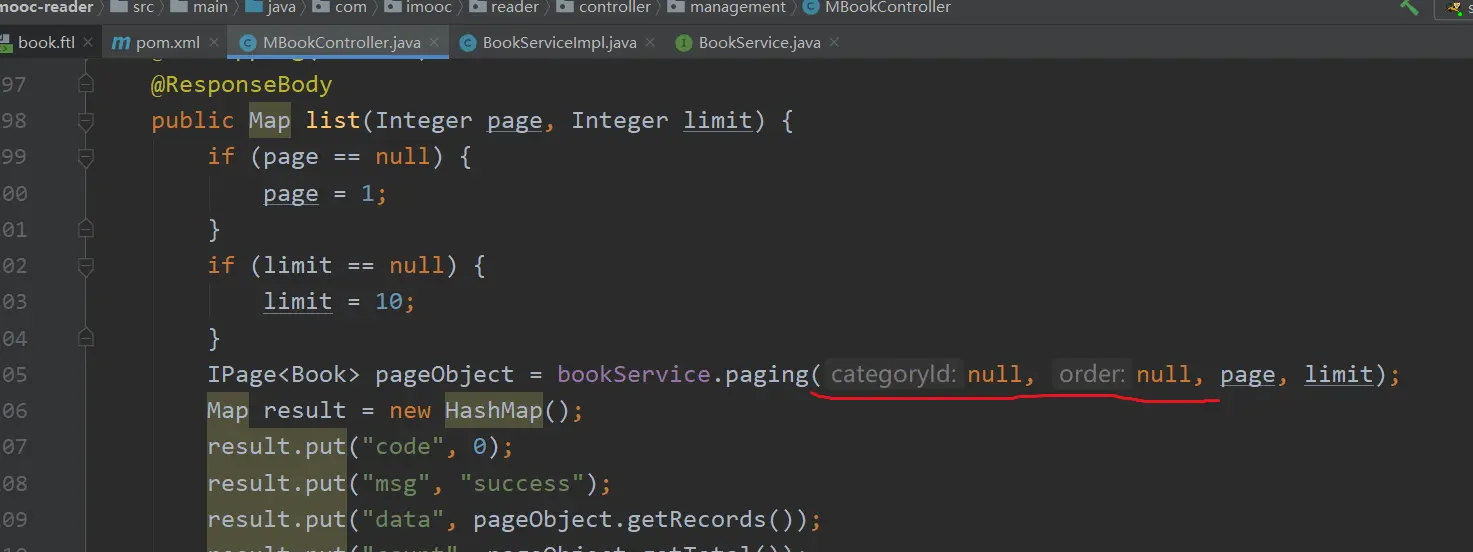Click the limit argument in paging call

[x=1338, y=375]
